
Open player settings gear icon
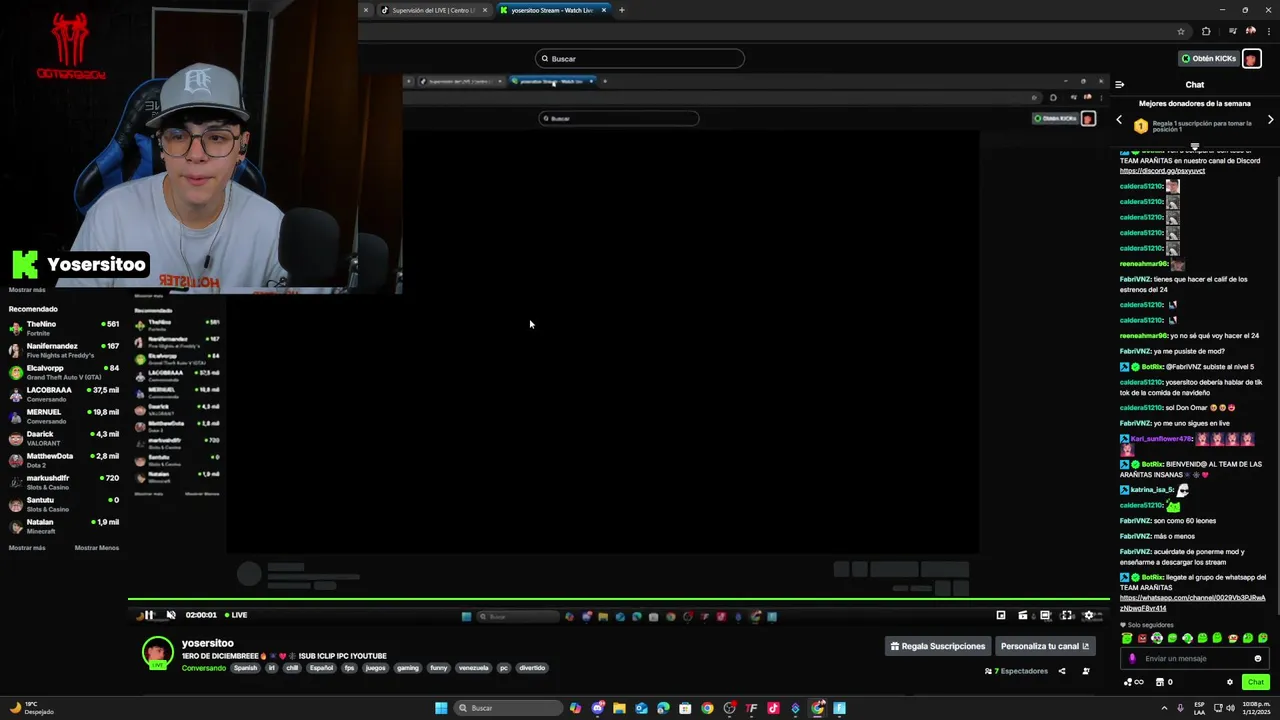pyautogui.click(x=1089, y=615)
